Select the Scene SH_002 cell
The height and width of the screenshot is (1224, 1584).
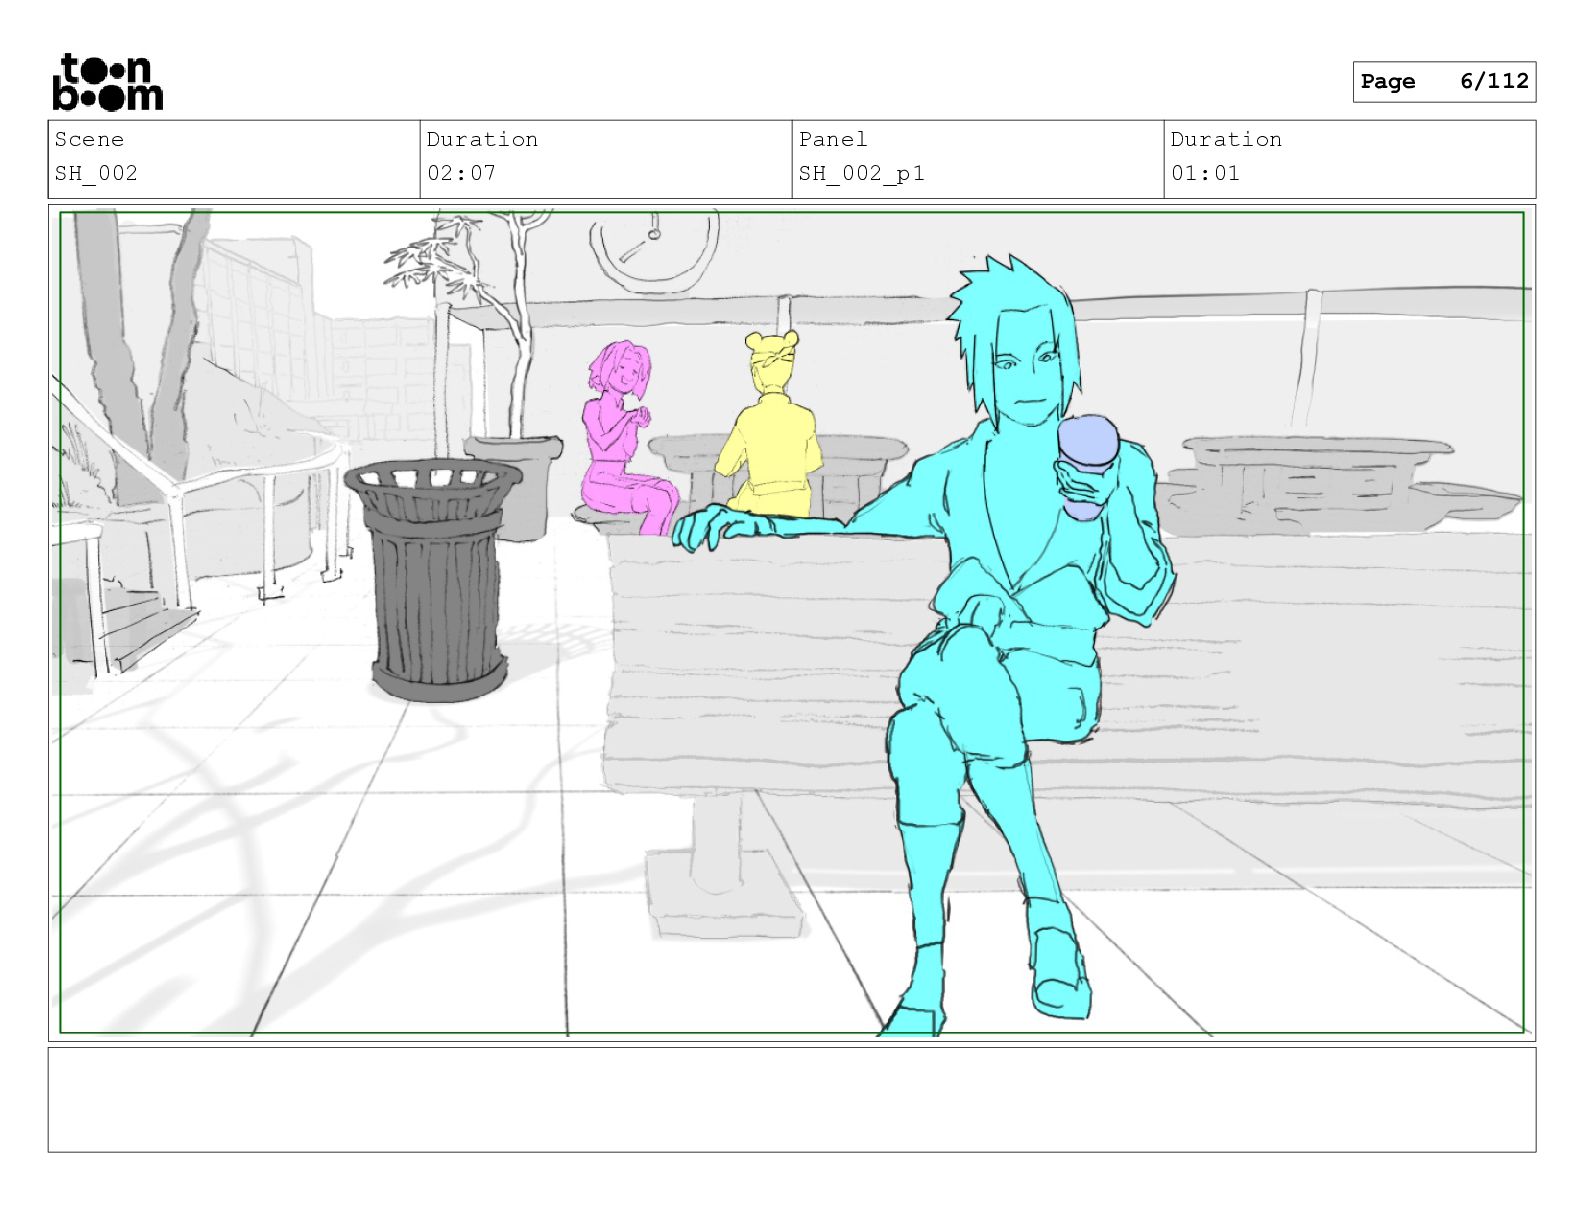234,159
